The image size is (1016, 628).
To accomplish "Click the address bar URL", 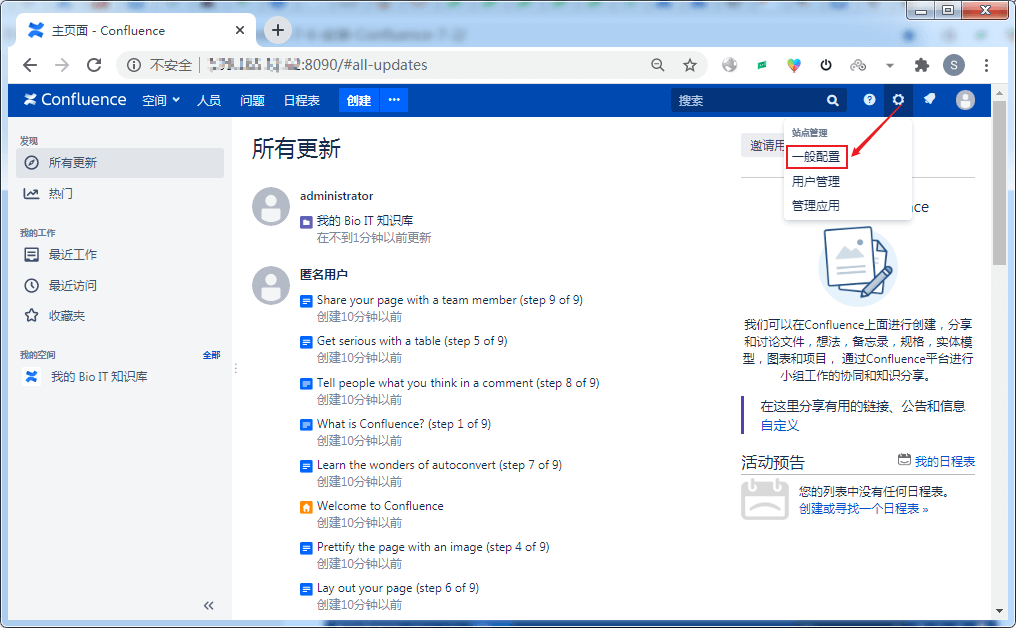I will pyautogui.click(x=318, y=65).
